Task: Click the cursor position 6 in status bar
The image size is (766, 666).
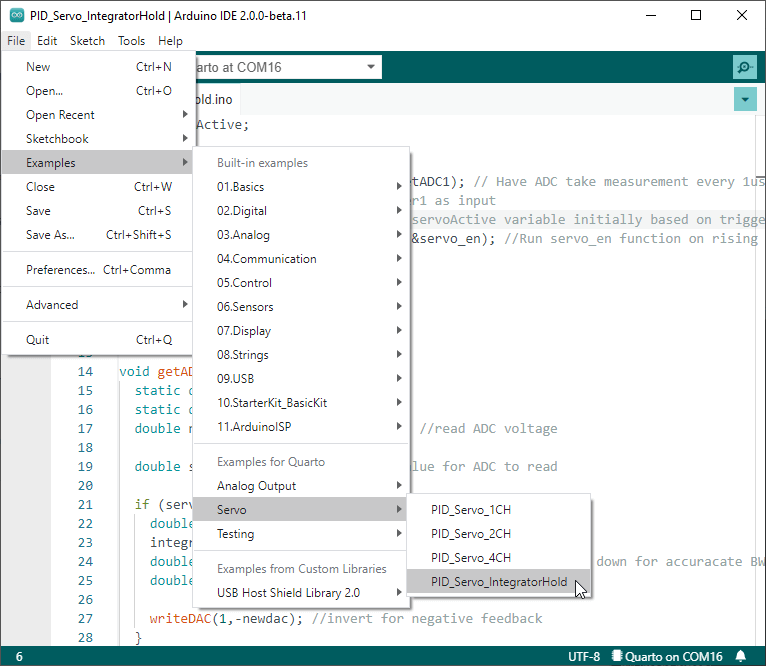Action: pos(19,656)
